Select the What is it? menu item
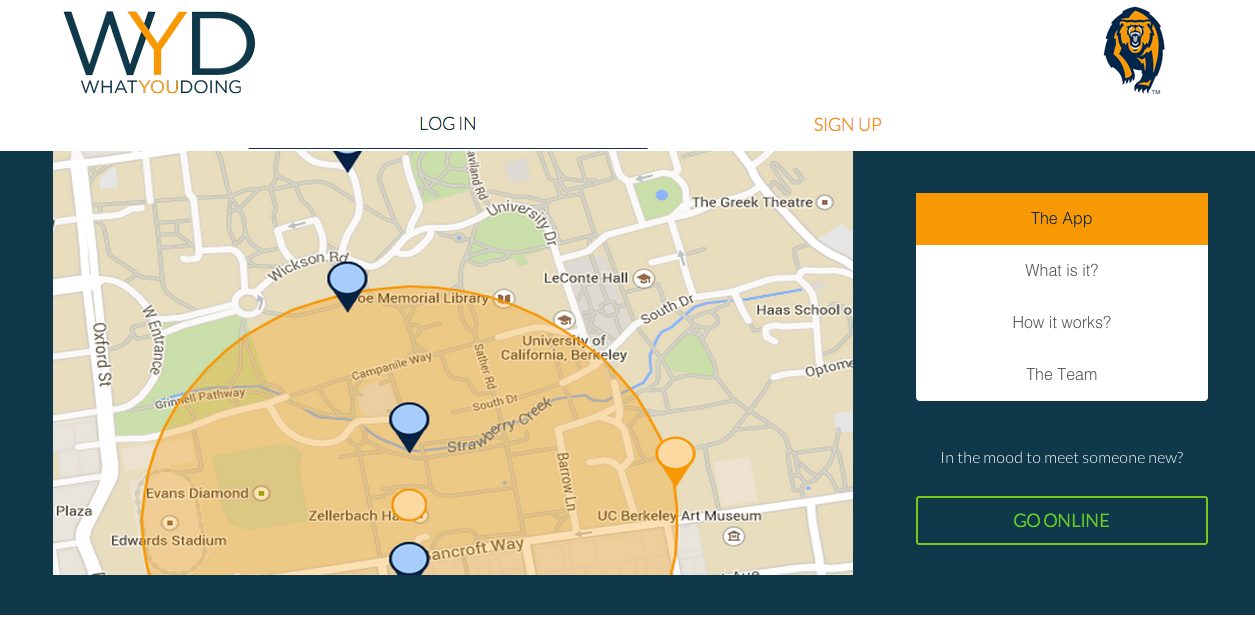Viewport: 1255px width, 617px height. coord(1062,271)
